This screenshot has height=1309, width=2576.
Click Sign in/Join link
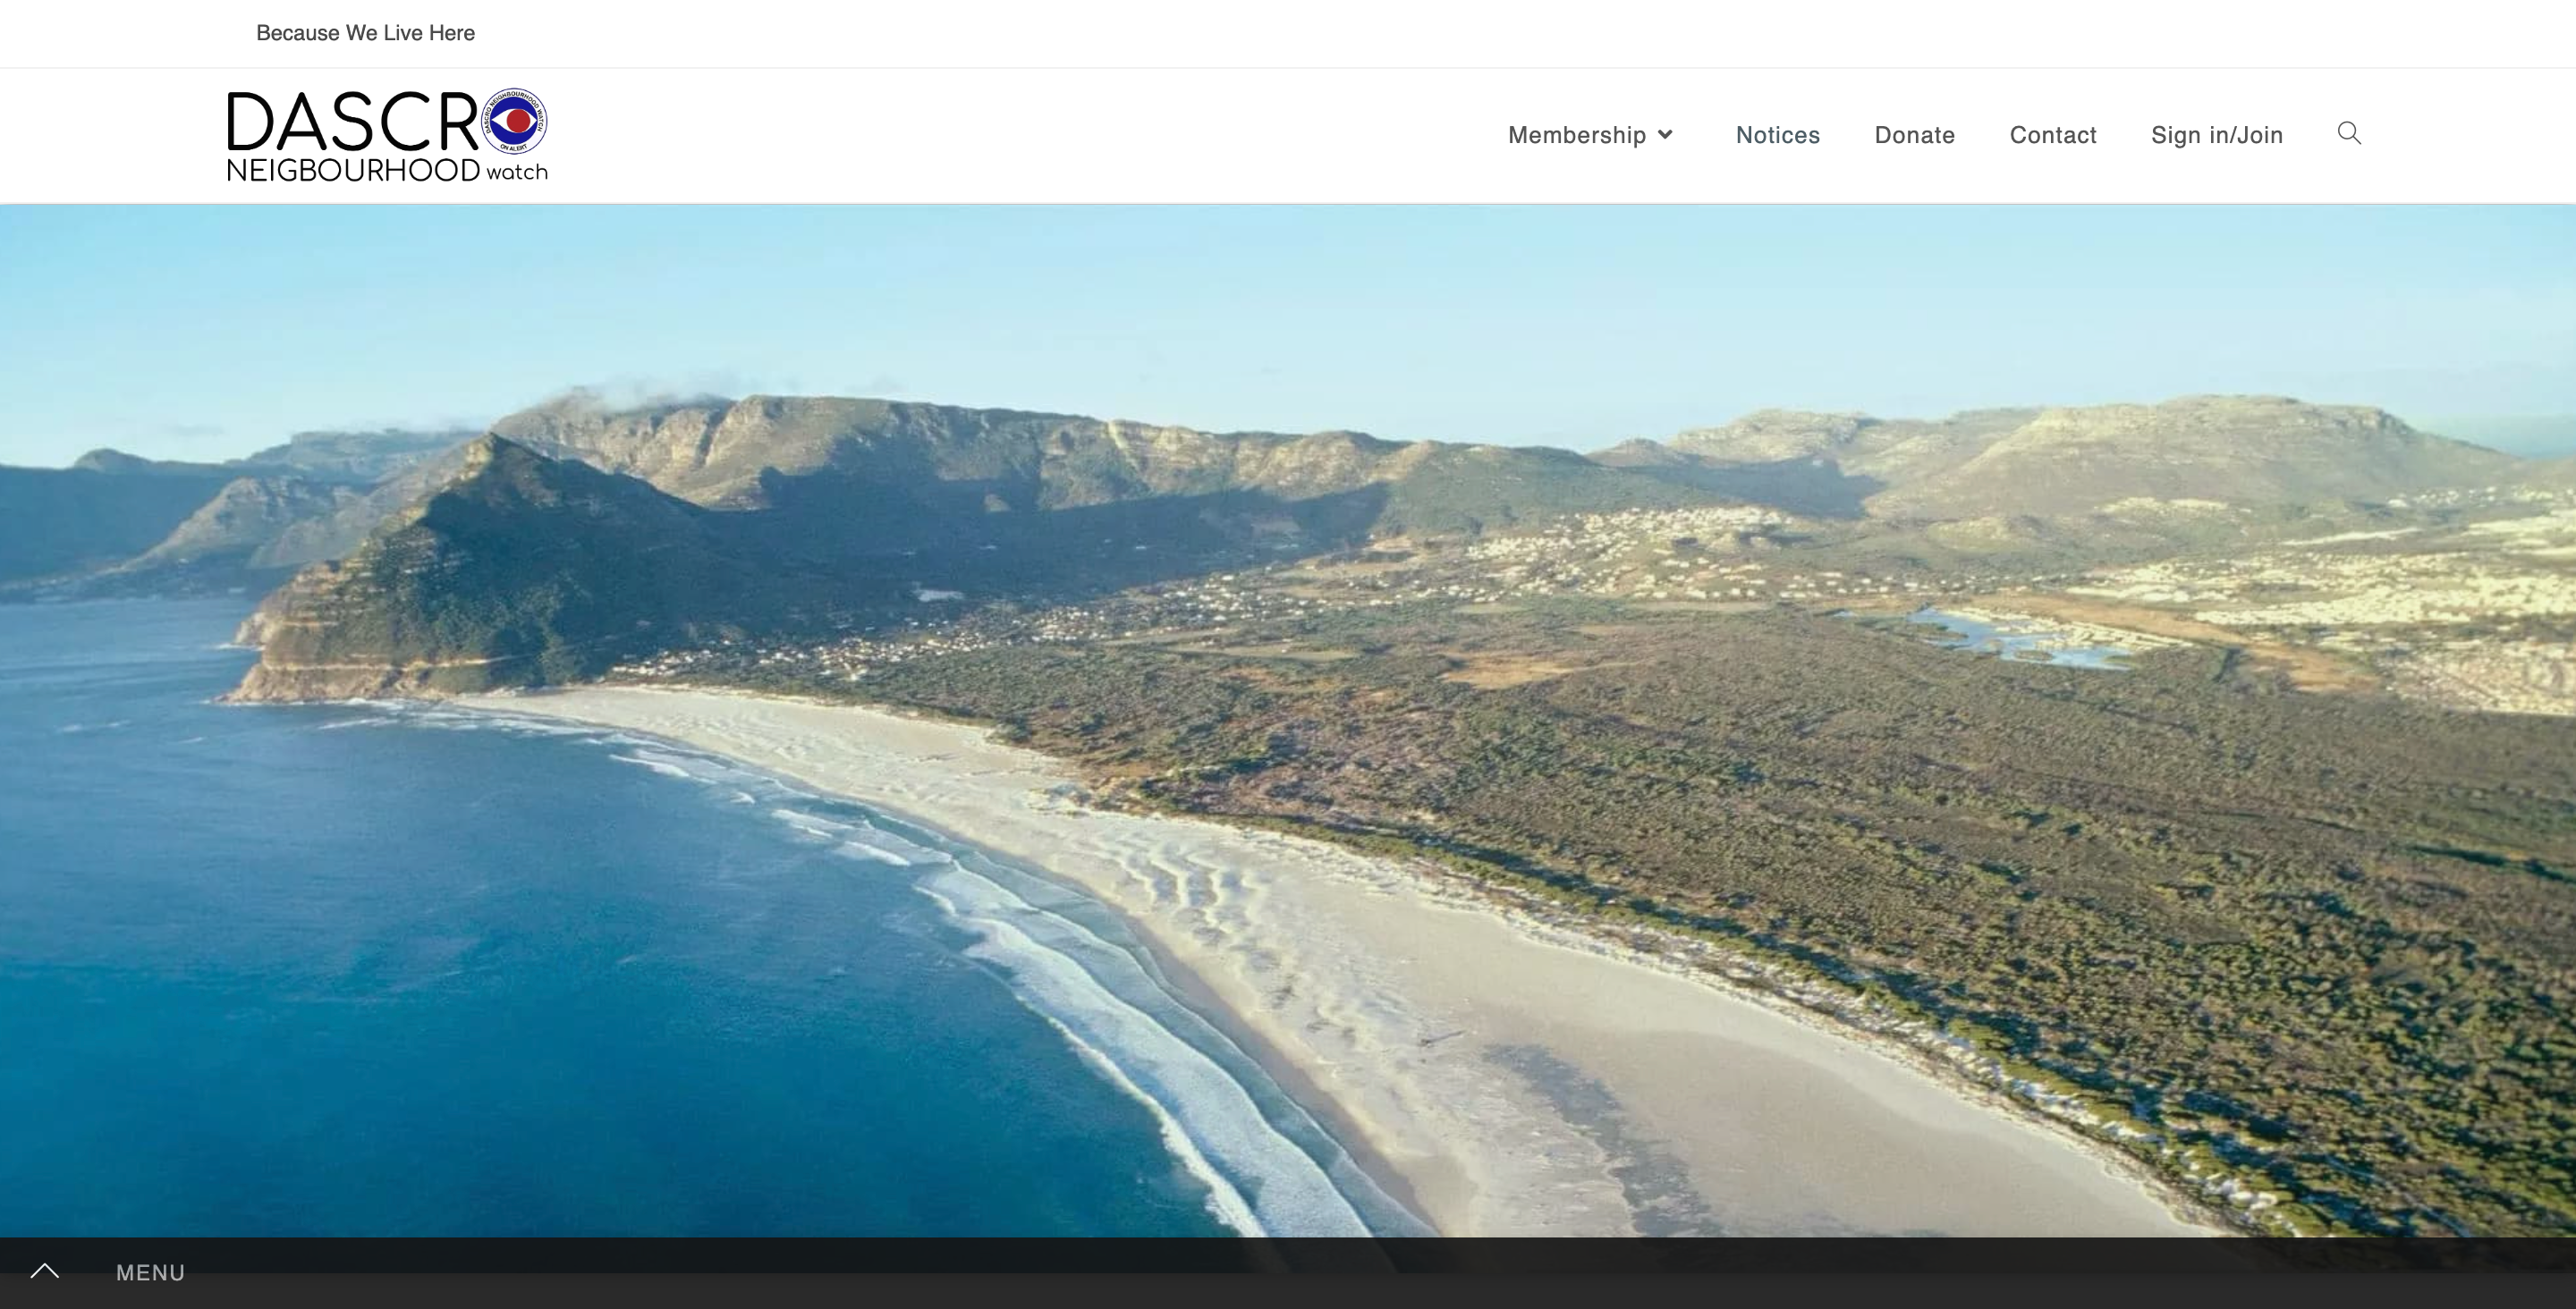coord(2217,135)
